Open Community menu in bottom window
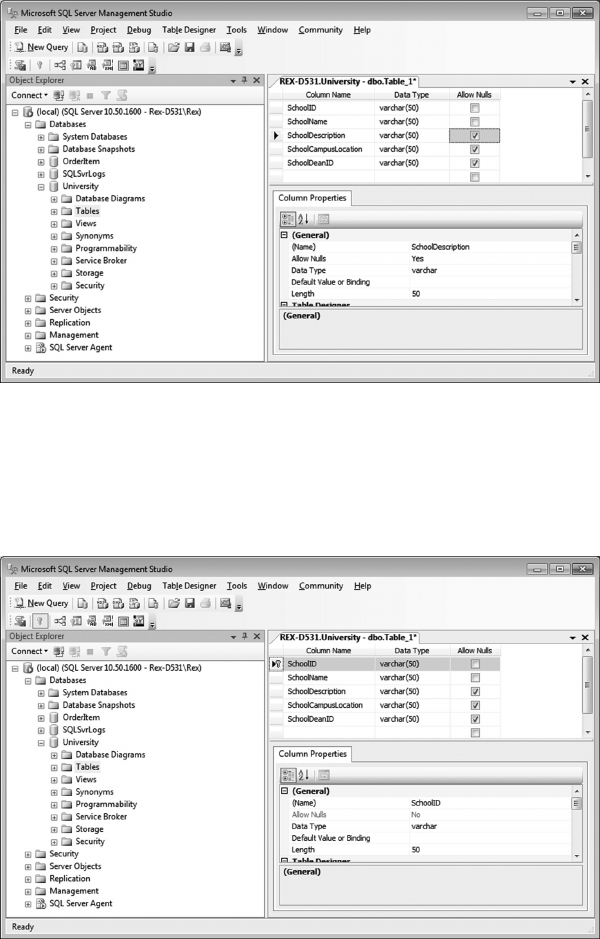 321,586
